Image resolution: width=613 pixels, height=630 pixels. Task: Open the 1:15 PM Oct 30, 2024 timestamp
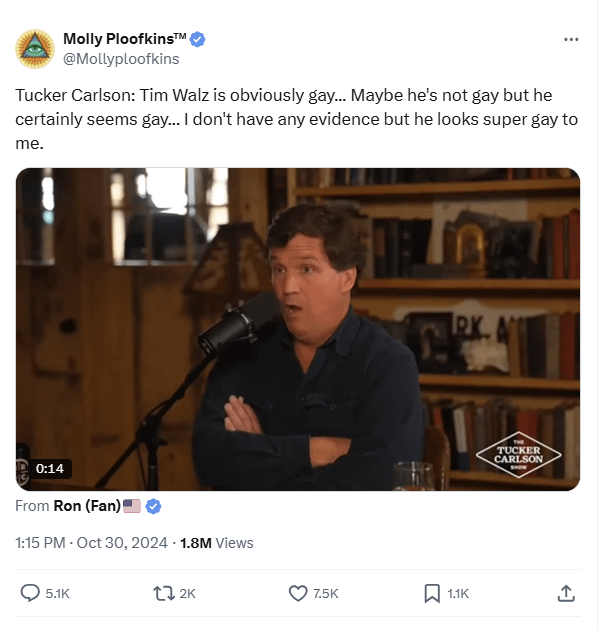91,543
